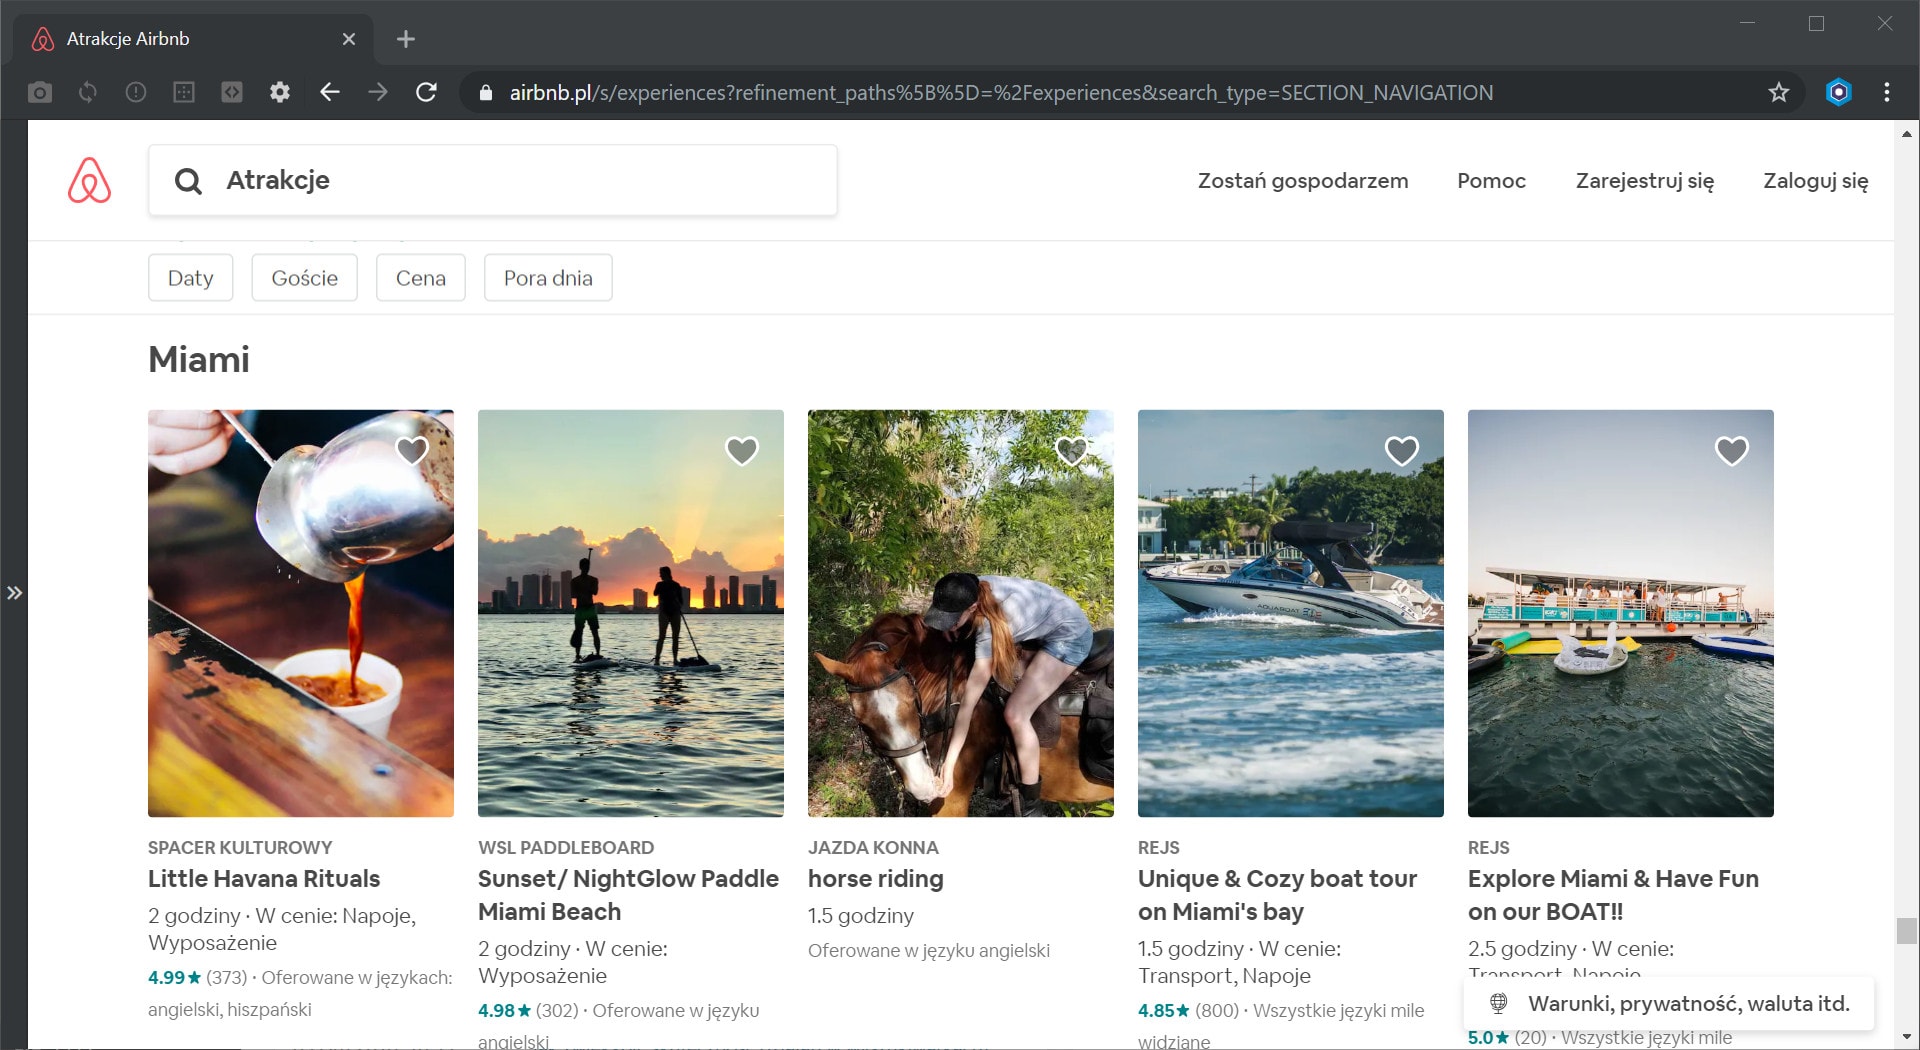
Task: Open the Daty filter
Action: 191,278
